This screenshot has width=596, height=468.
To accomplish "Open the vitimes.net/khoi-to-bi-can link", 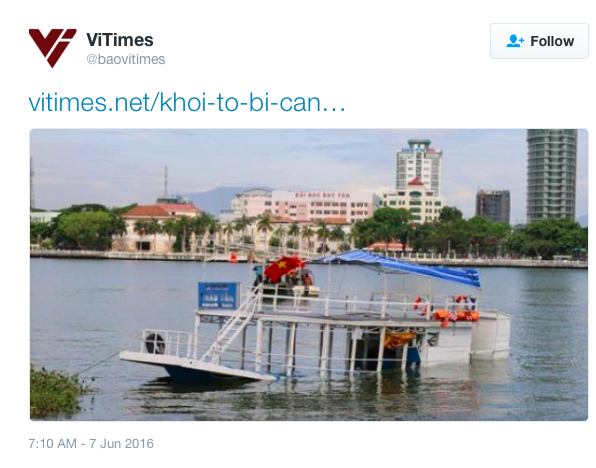I will pyautogui.click(x=187, y=102).
